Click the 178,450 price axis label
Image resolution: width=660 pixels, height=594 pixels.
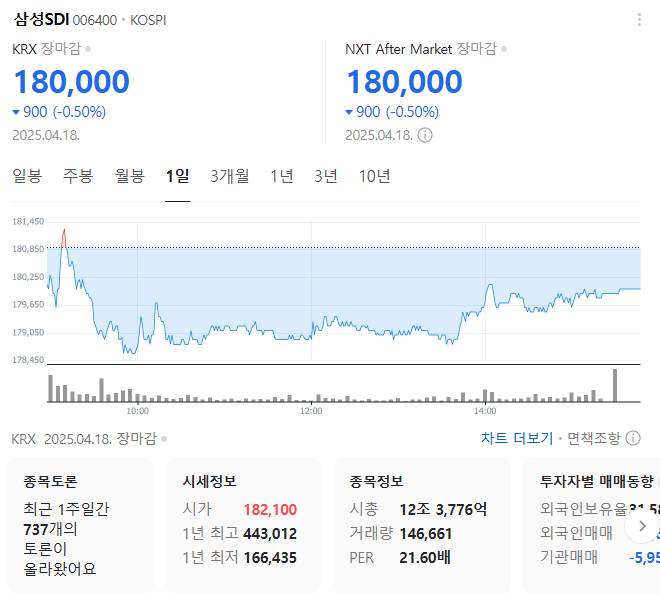point(28,360)
